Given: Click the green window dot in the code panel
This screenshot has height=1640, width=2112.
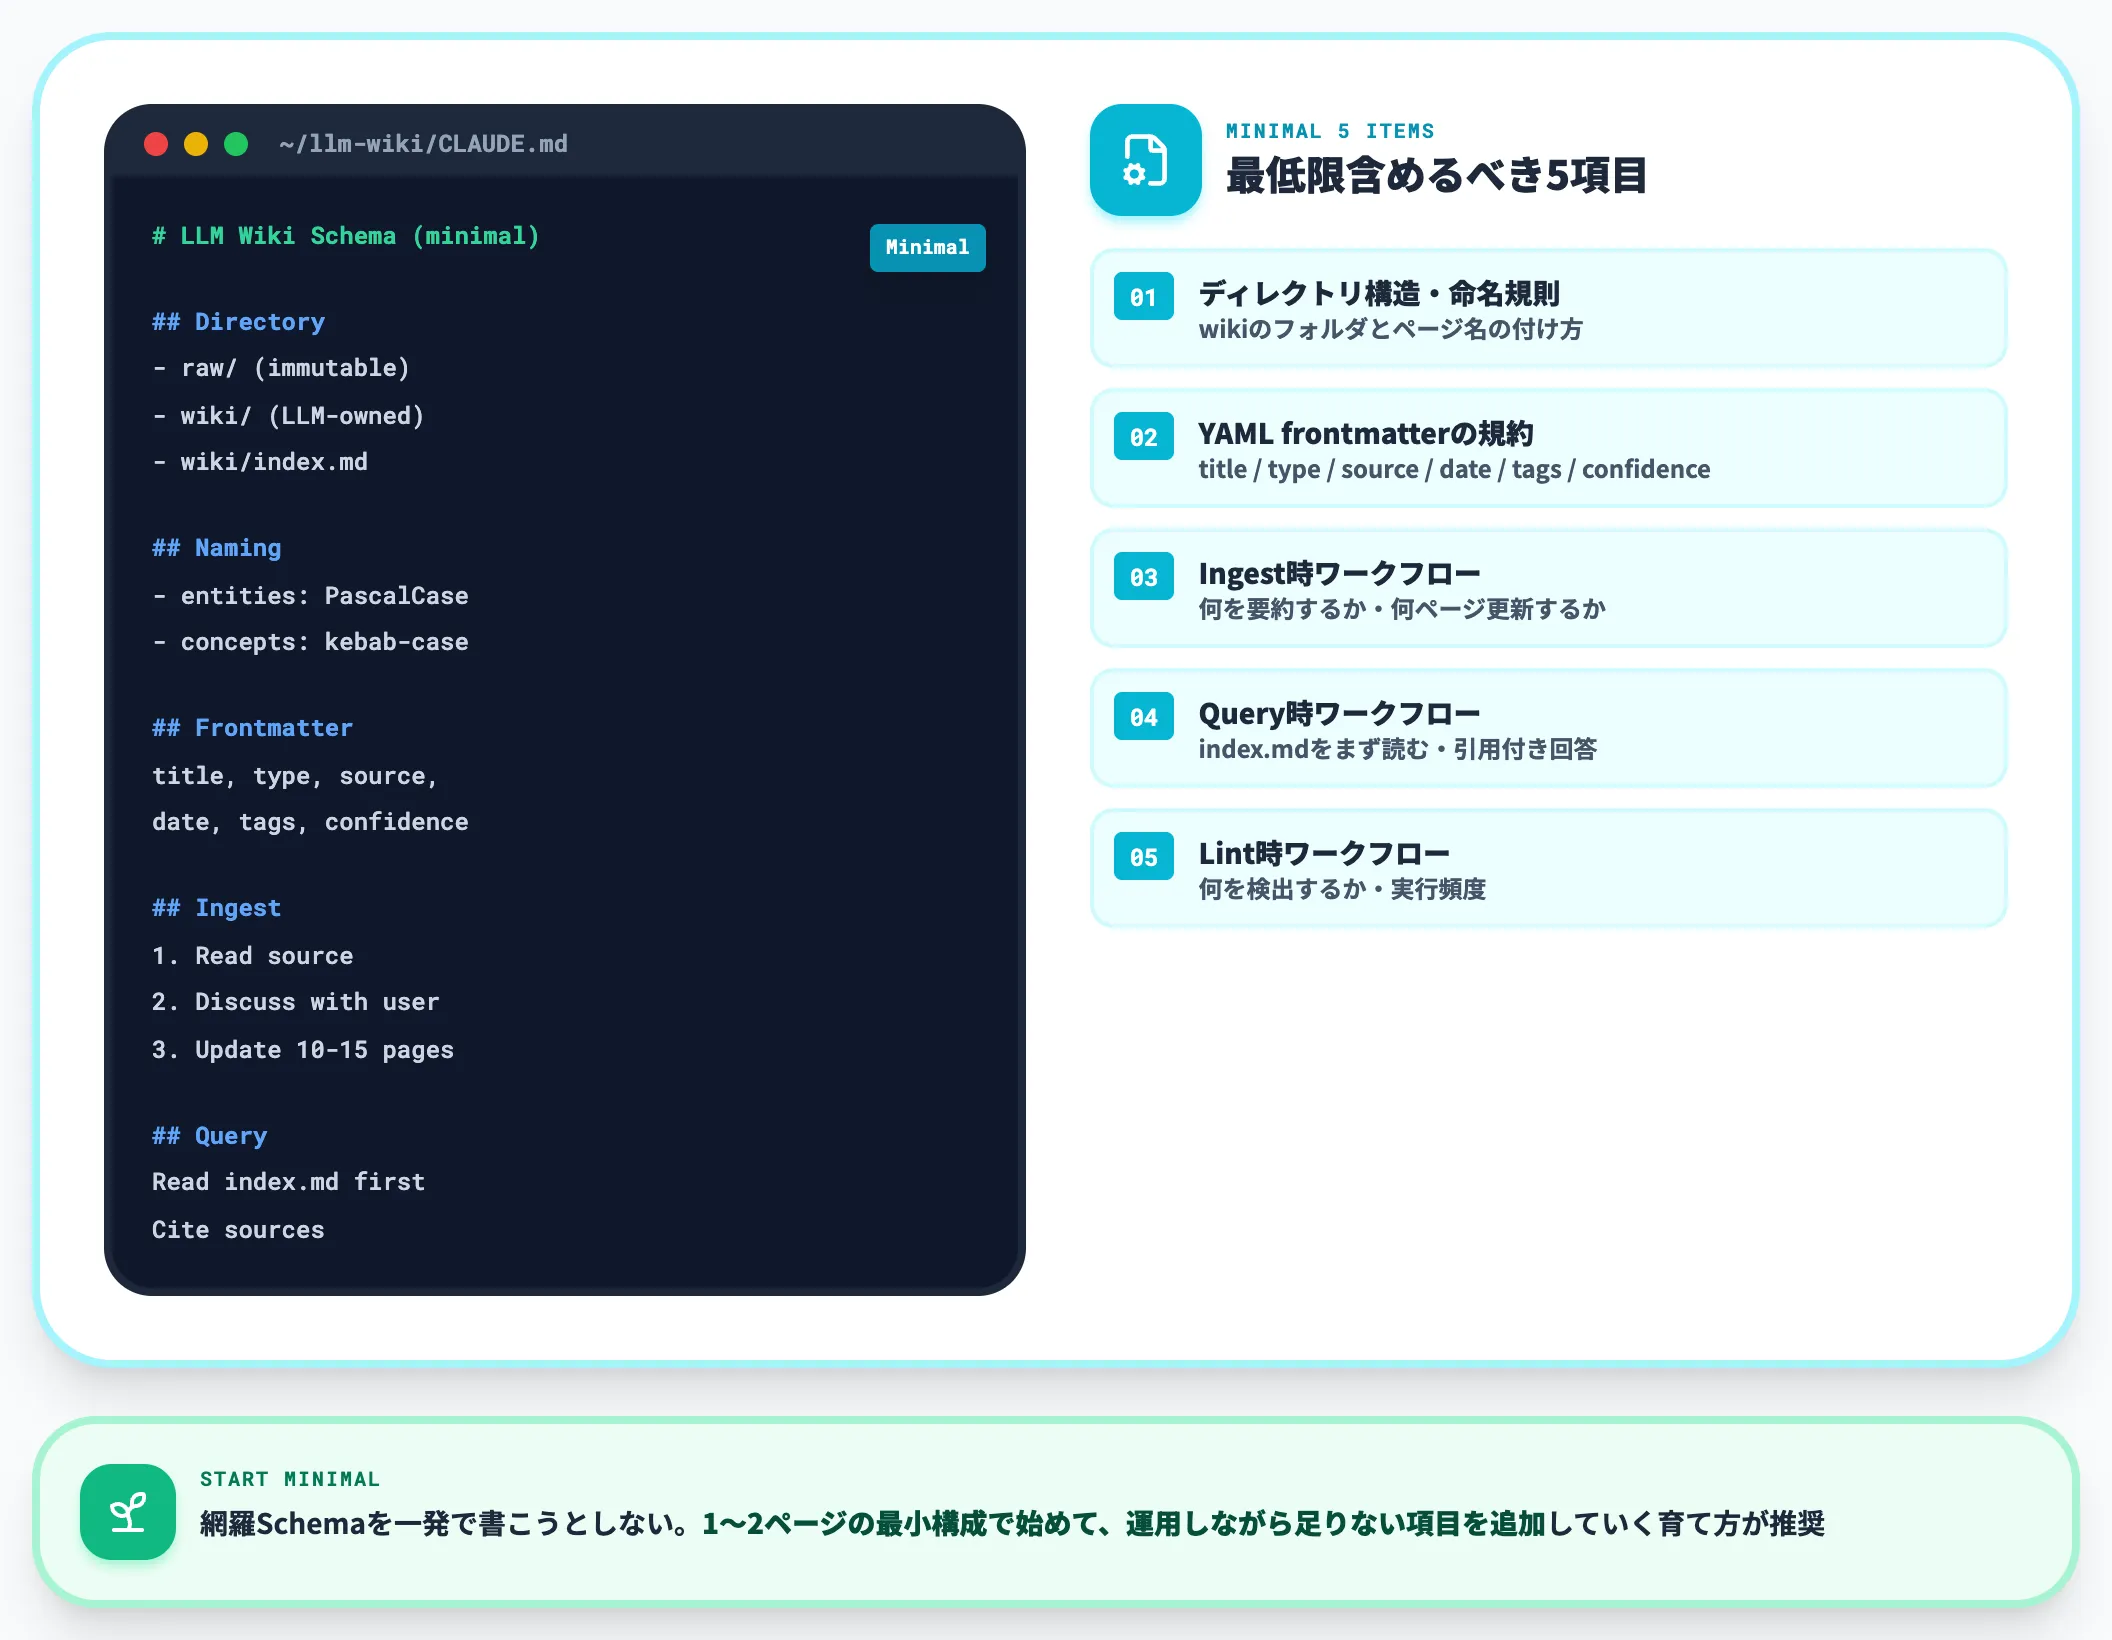Looking at the screenshot, I should pos(236,144).
